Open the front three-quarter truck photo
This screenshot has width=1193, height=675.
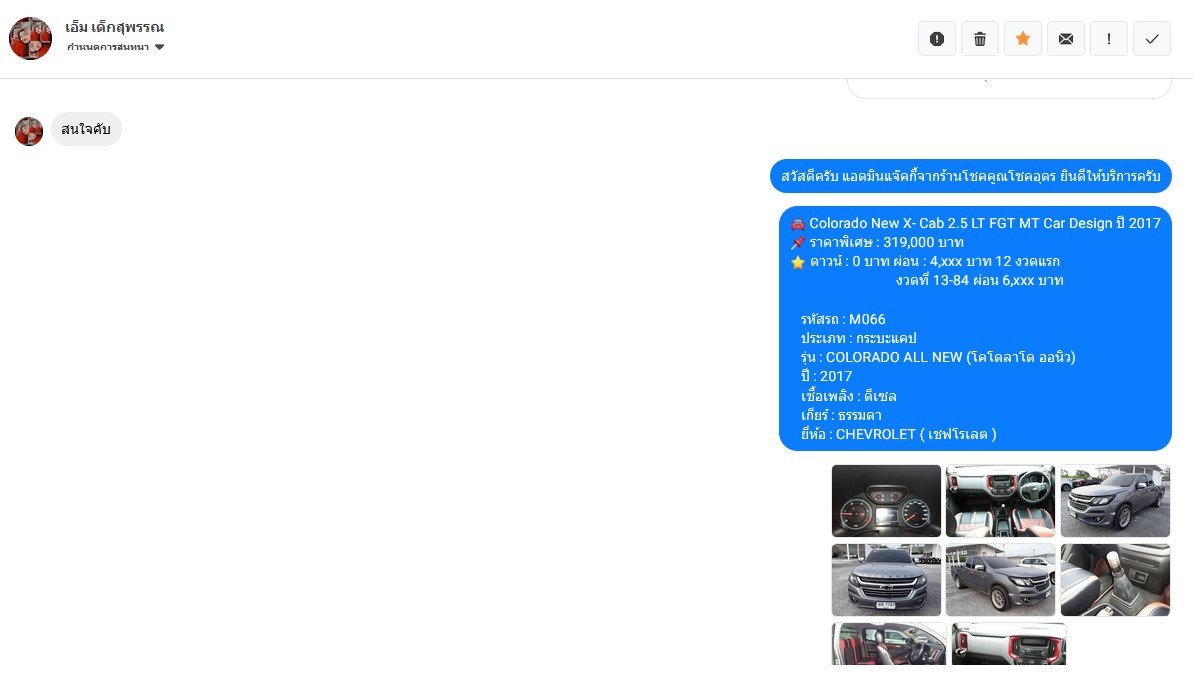(1001, 580)
